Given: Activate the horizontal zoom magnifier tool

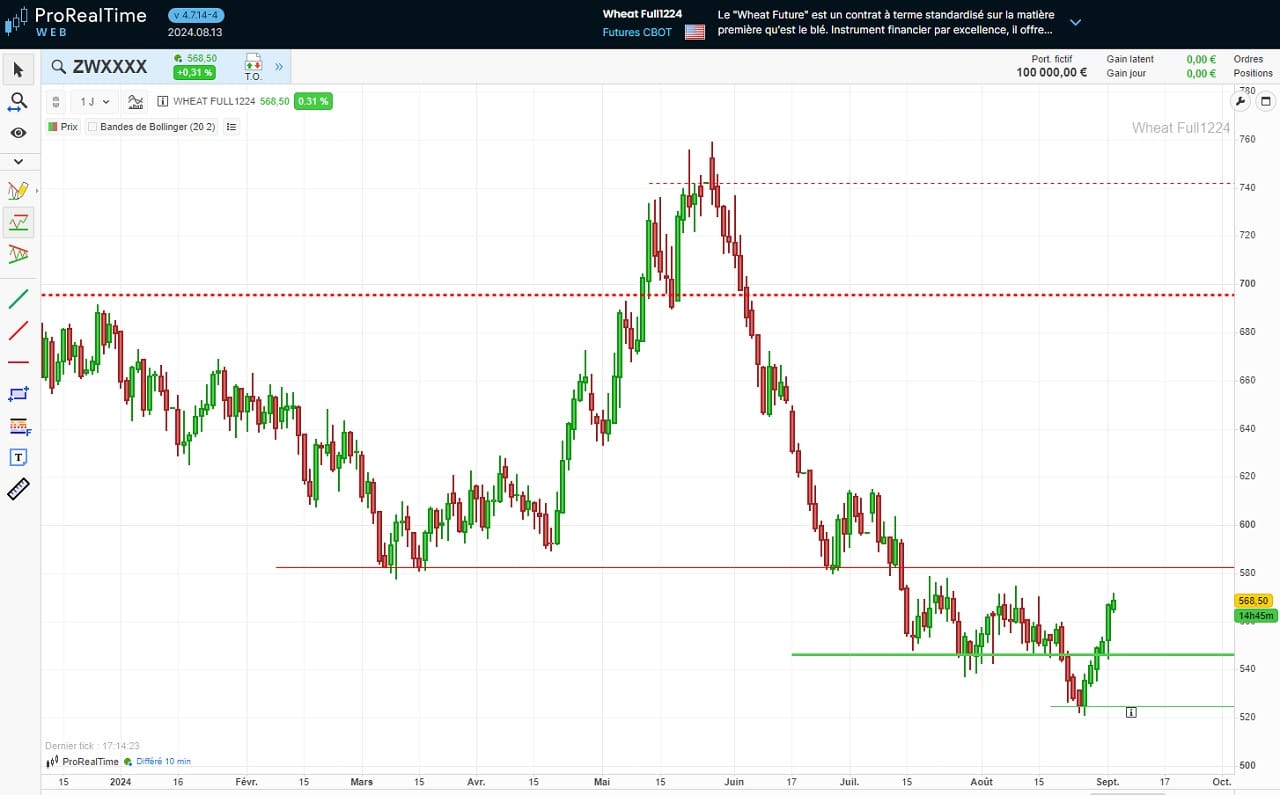Looking at the screenshot, I should click(18, 101).
